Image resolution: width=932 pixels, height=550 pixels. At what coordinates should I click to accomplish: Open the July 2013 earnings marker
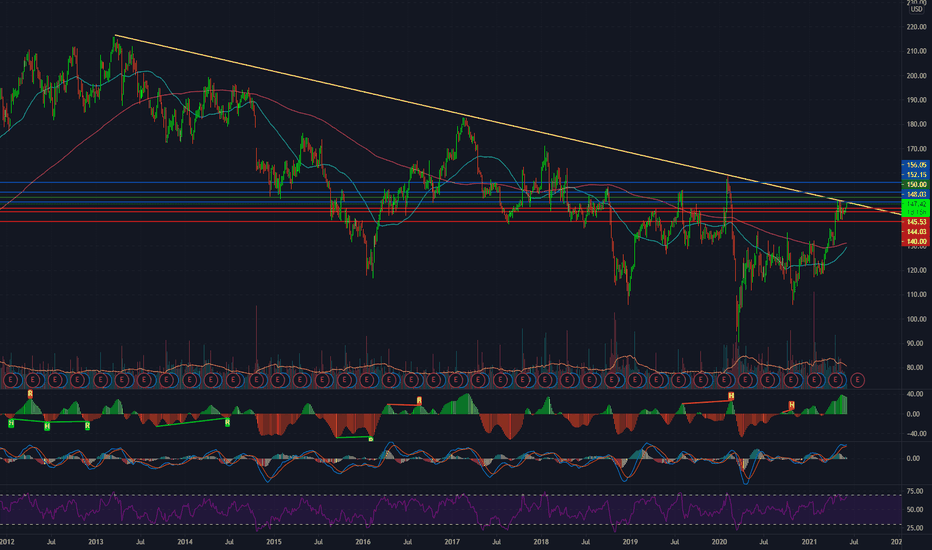point(144,379)
